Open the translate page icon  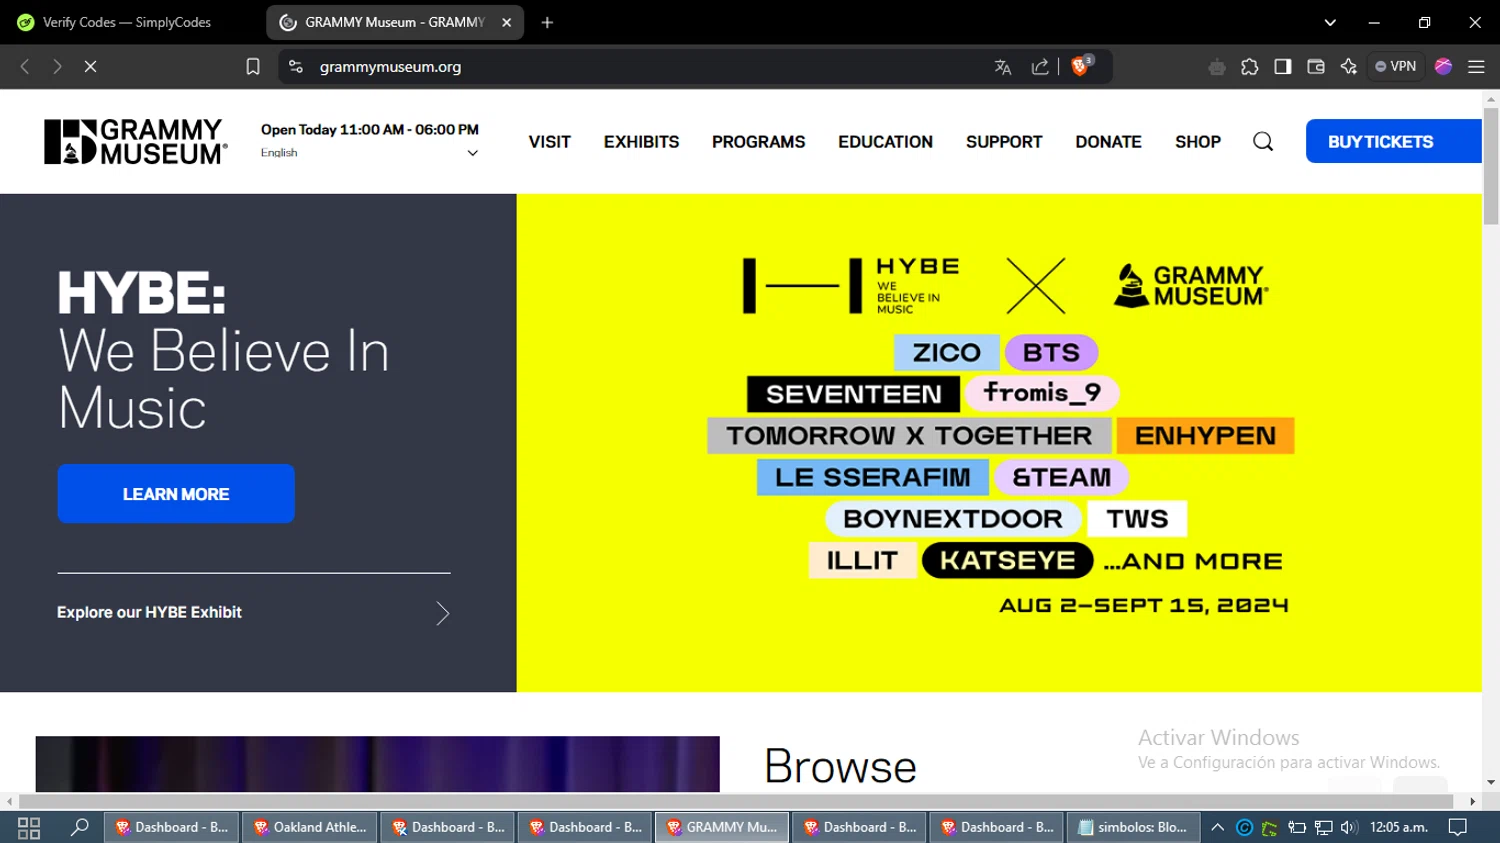[x=1003, y=67]
